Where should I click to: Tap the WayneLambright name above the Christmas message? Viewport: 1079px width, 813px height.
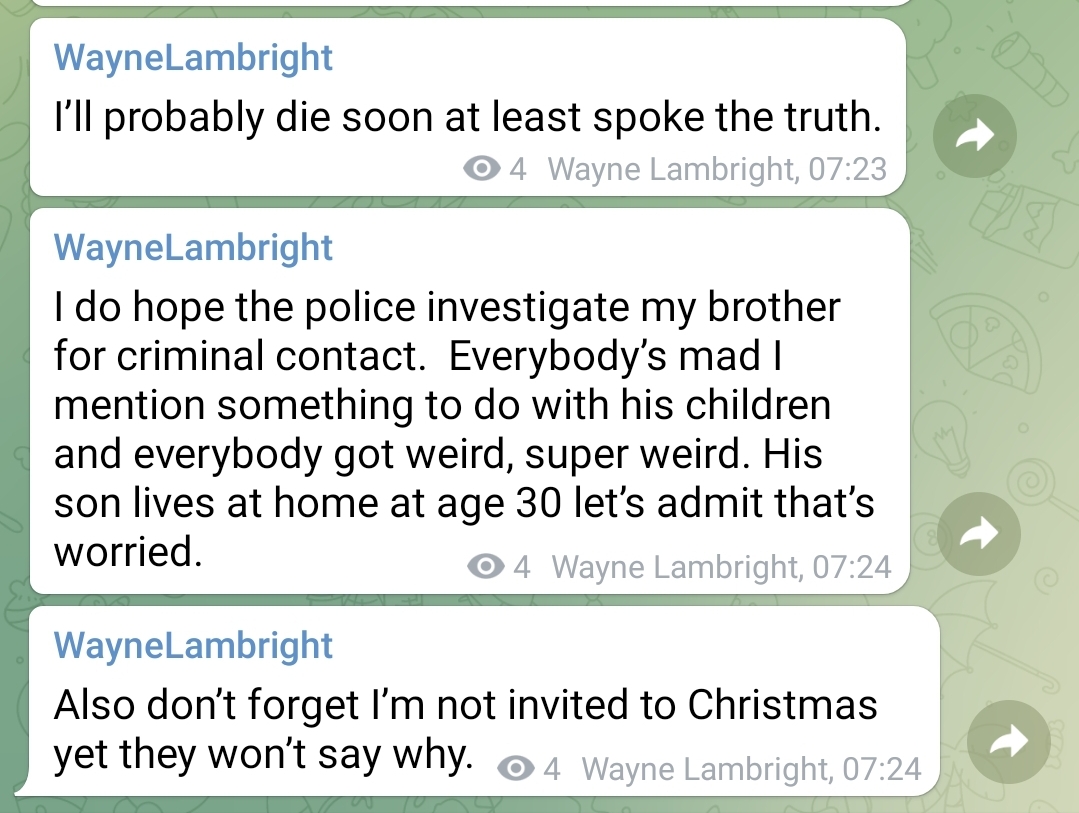[193, 645]
